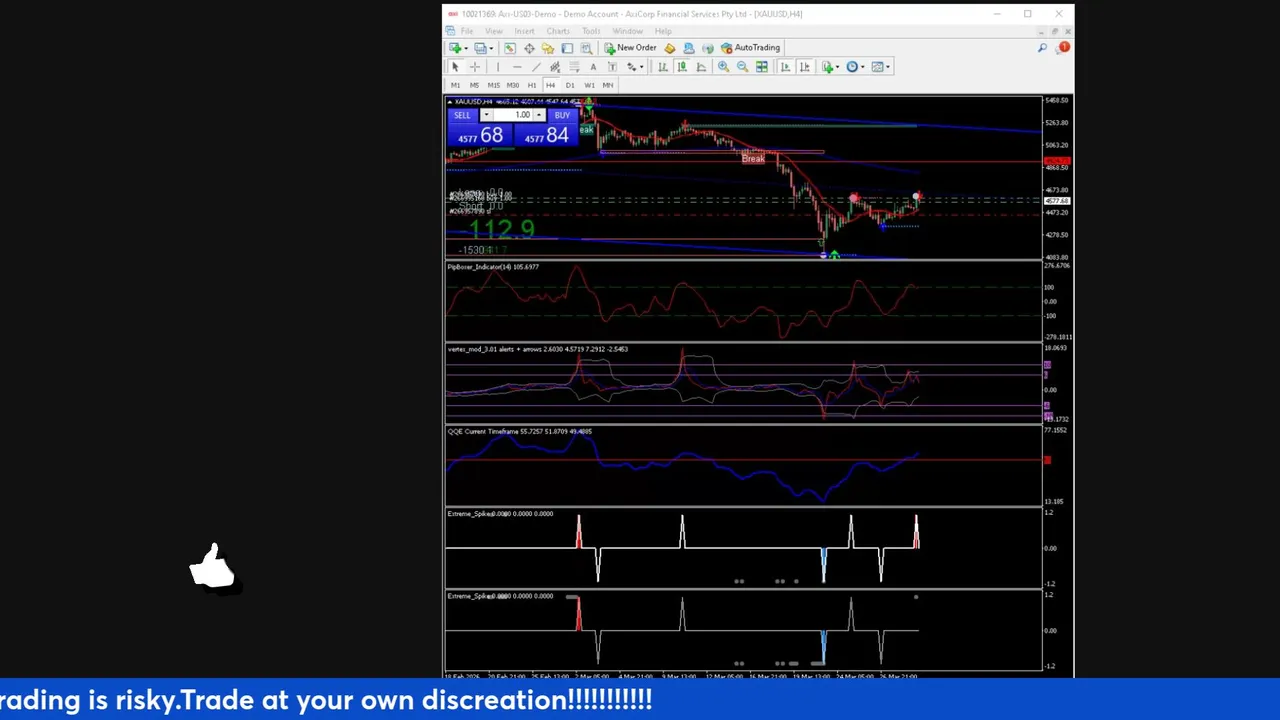
Task: Open the Charts menu
Action: click(558, 31)
